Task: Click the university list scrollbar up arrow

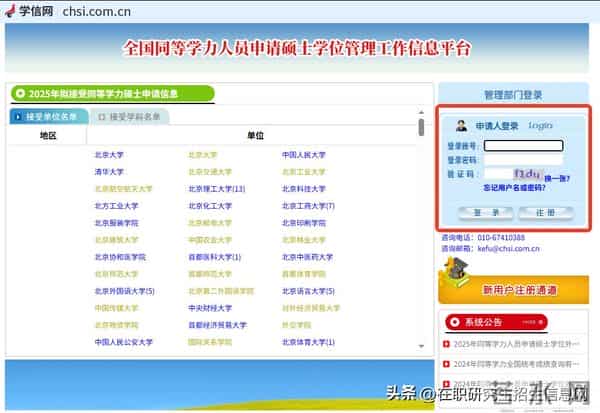Action: pyautogui.click(x=421, y=113)
